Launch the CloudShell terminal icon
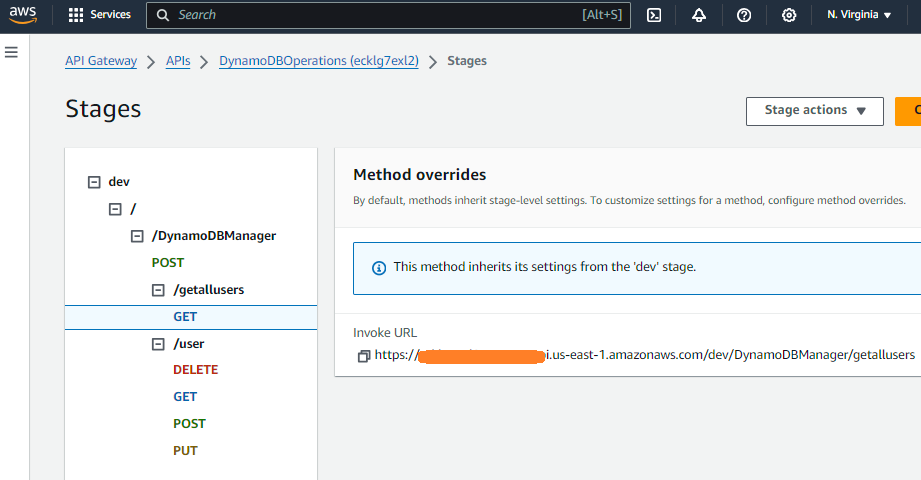 [x=654, y=15]
